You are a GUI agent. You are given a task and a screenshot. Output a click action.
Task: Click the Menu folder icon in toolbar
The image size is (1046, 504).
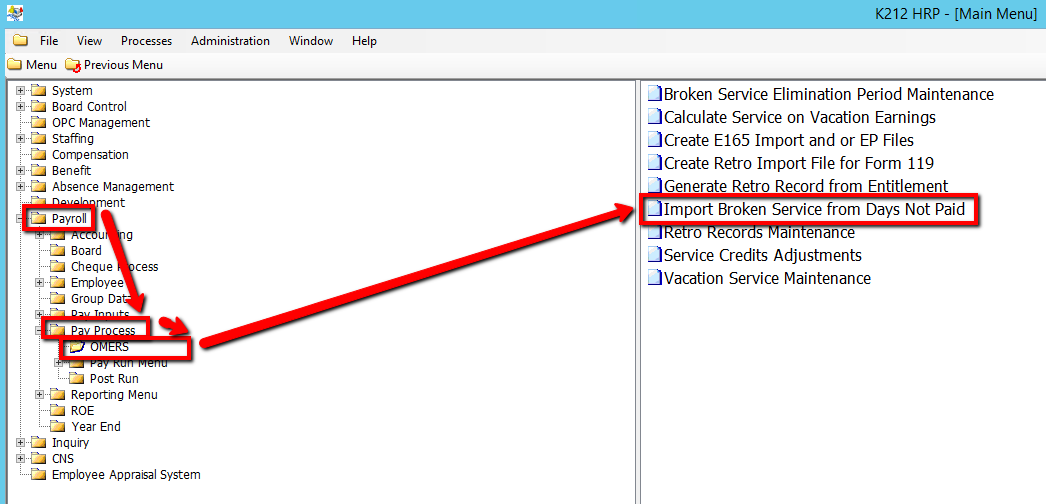[14, 65]
